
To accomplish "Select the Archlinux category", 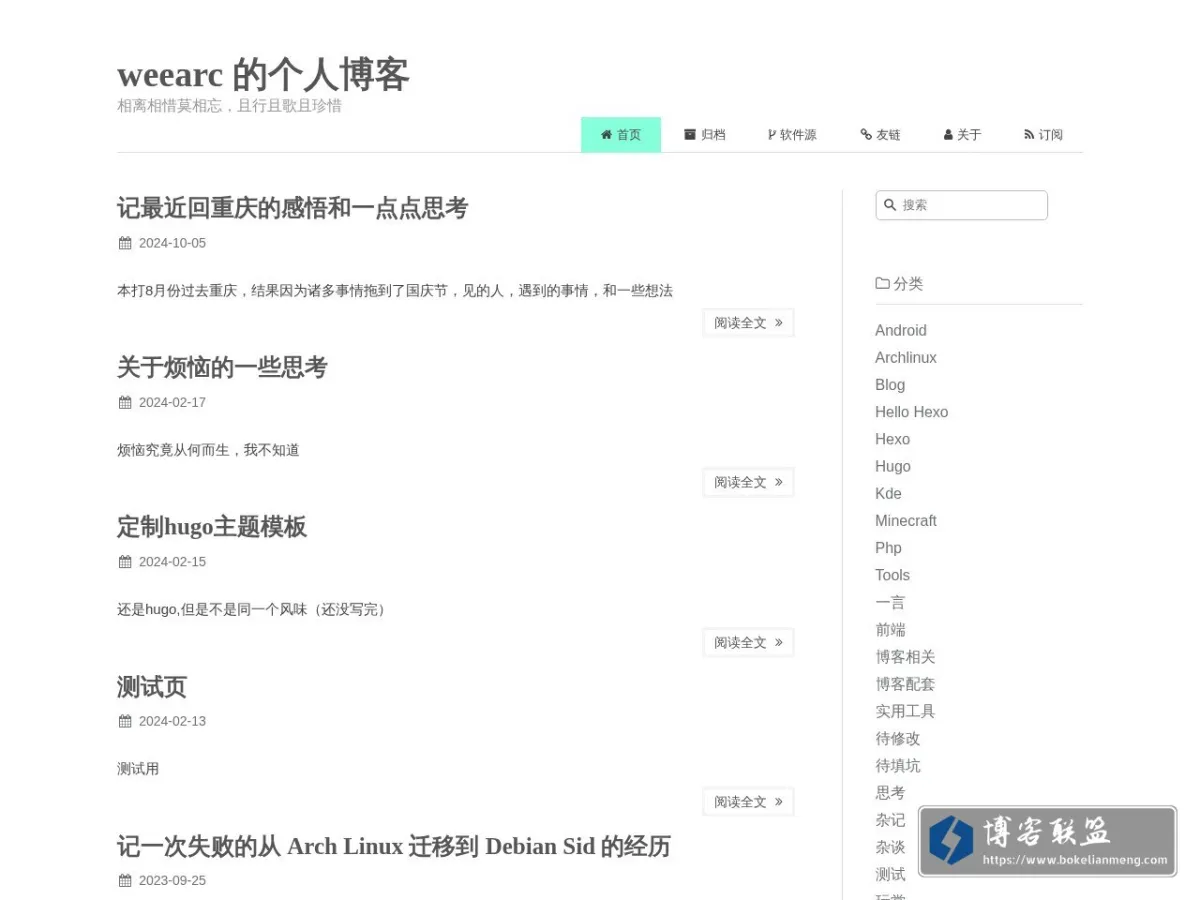I will (x=906, y=358).
